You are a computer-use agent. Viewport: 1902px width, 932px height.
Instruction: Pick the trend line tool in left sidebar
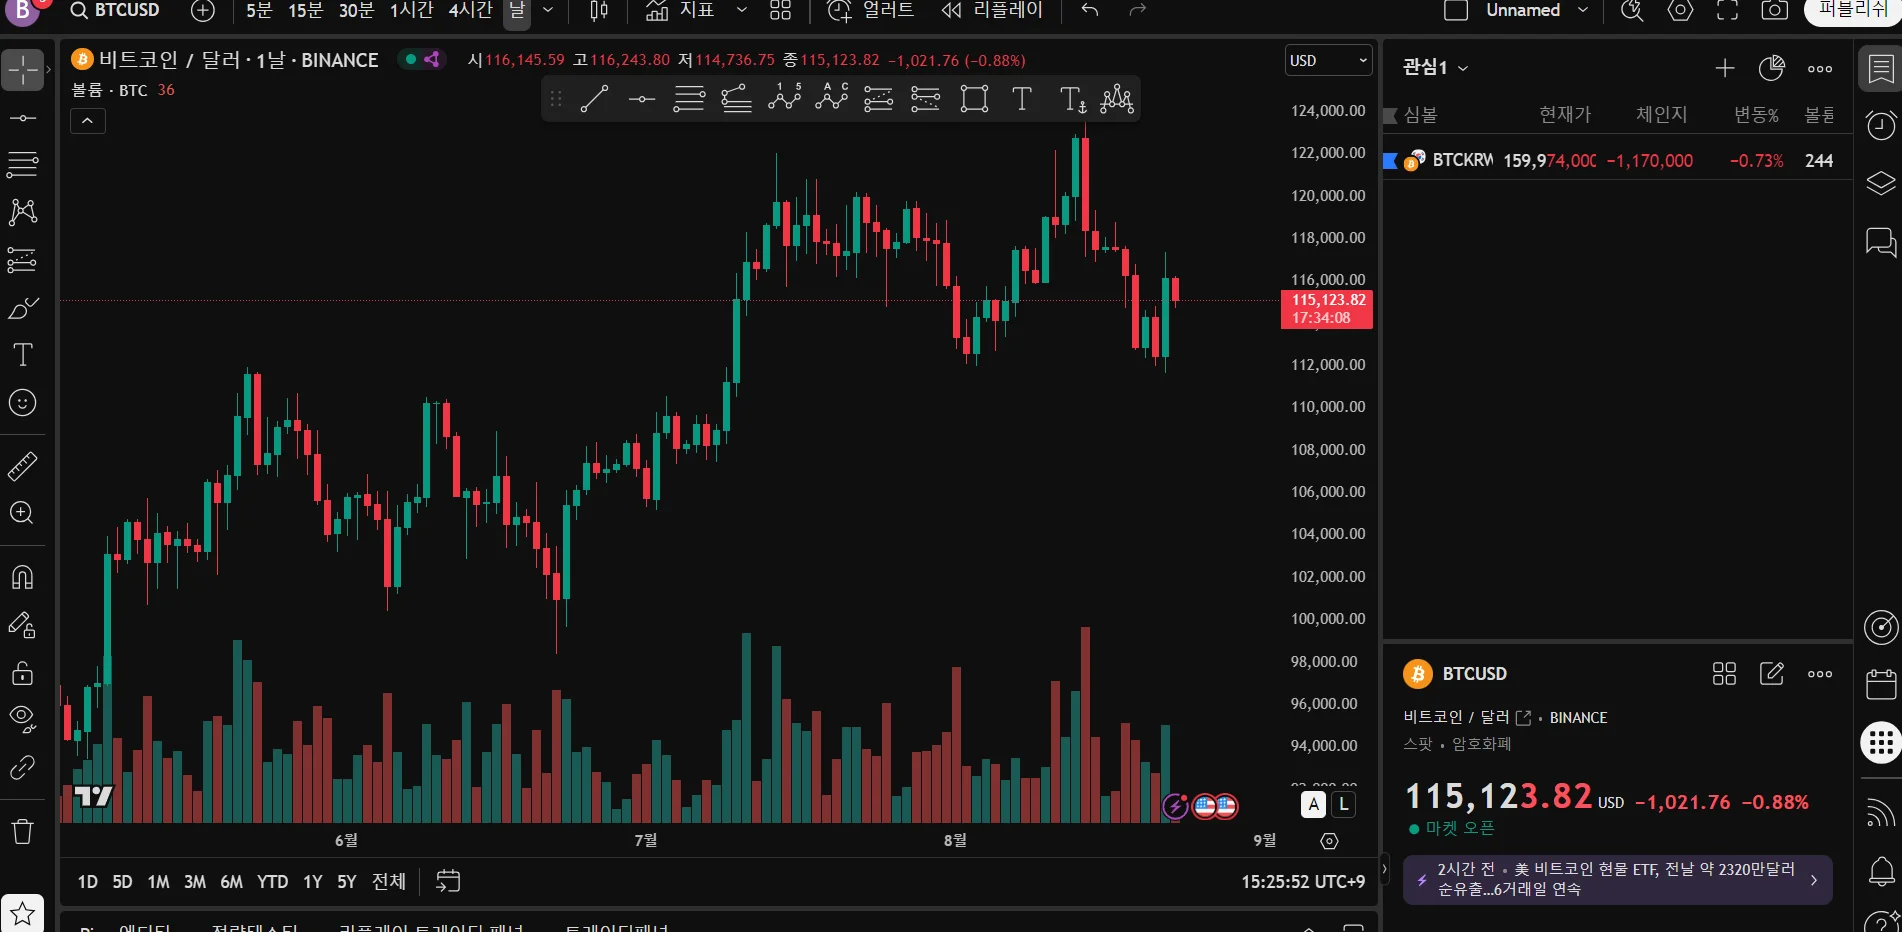coord(22,118)
